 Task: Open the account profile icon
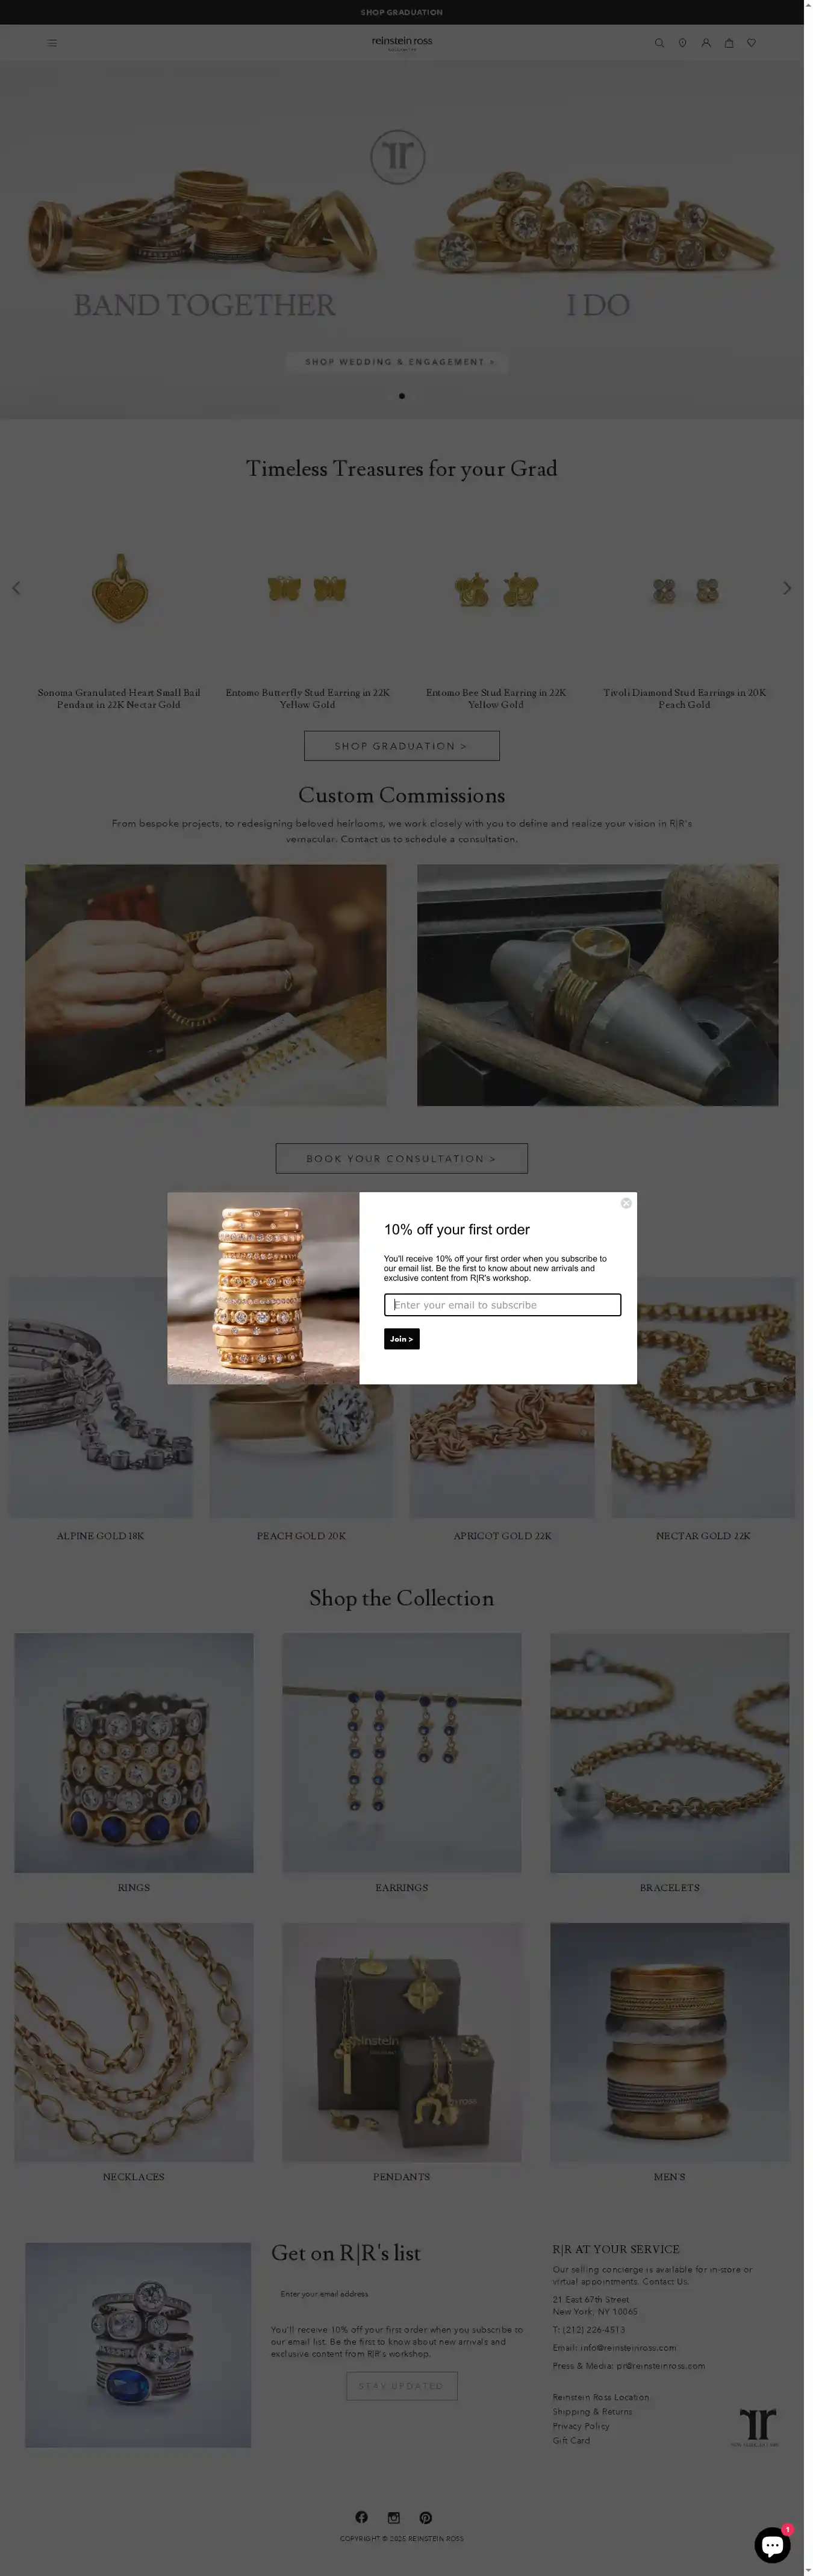tap(706, 43)
